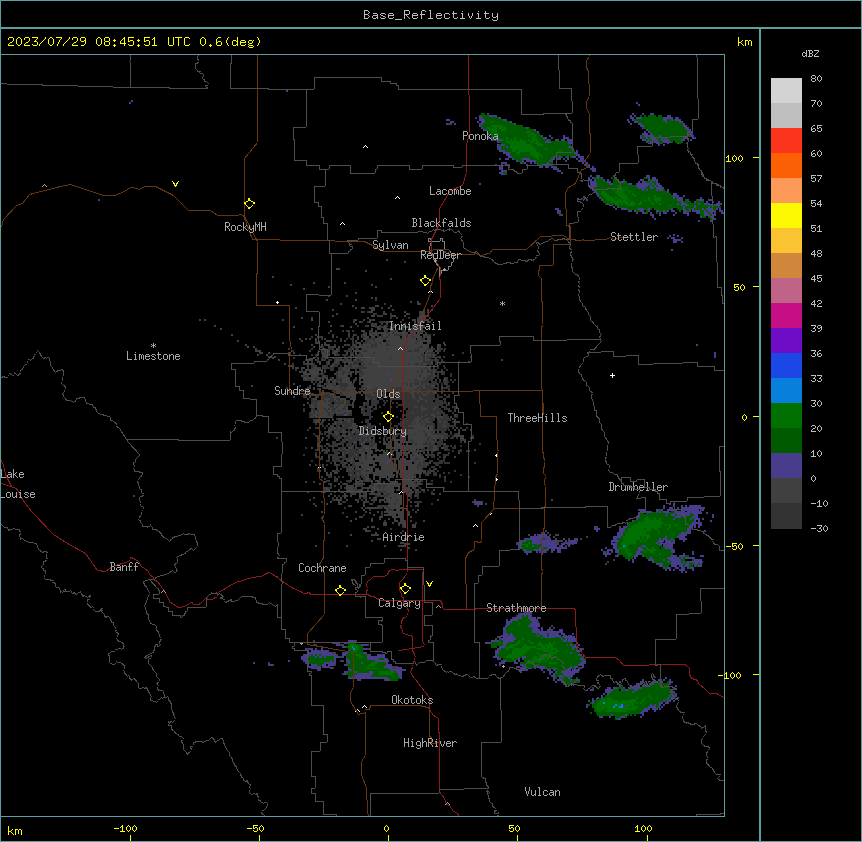
Task: Click the Okotoks city label
Action: pos(412,700)
